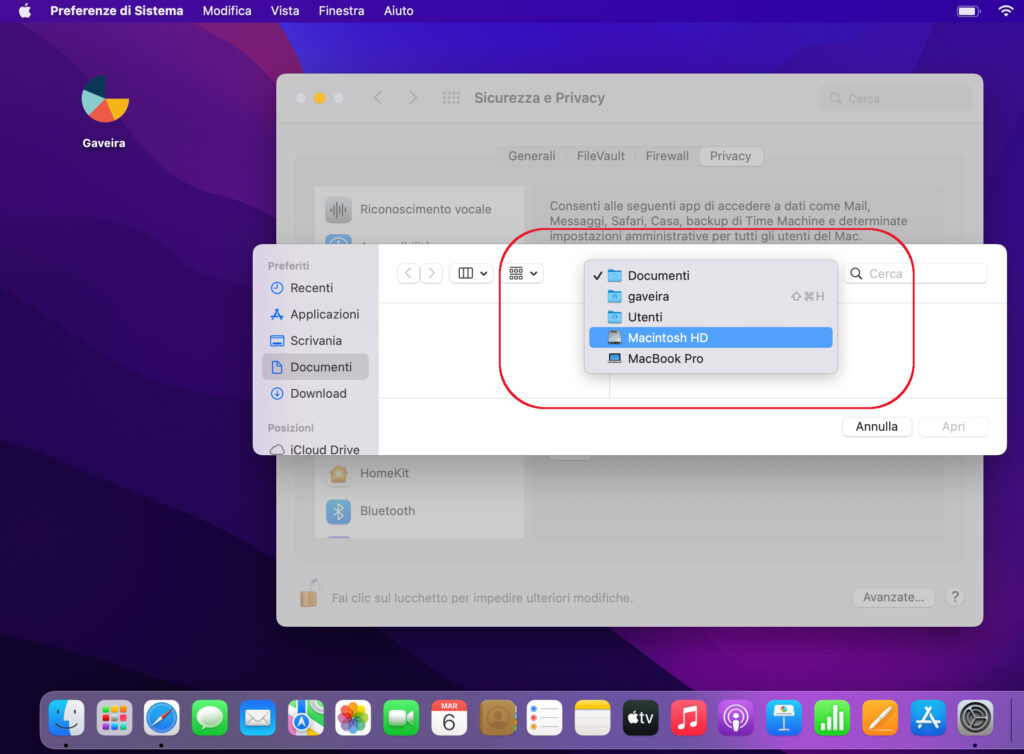Screen dimensions: 1024x754
Task: Click the padlock icon to lock settings
Action: [x=310, y=593]
